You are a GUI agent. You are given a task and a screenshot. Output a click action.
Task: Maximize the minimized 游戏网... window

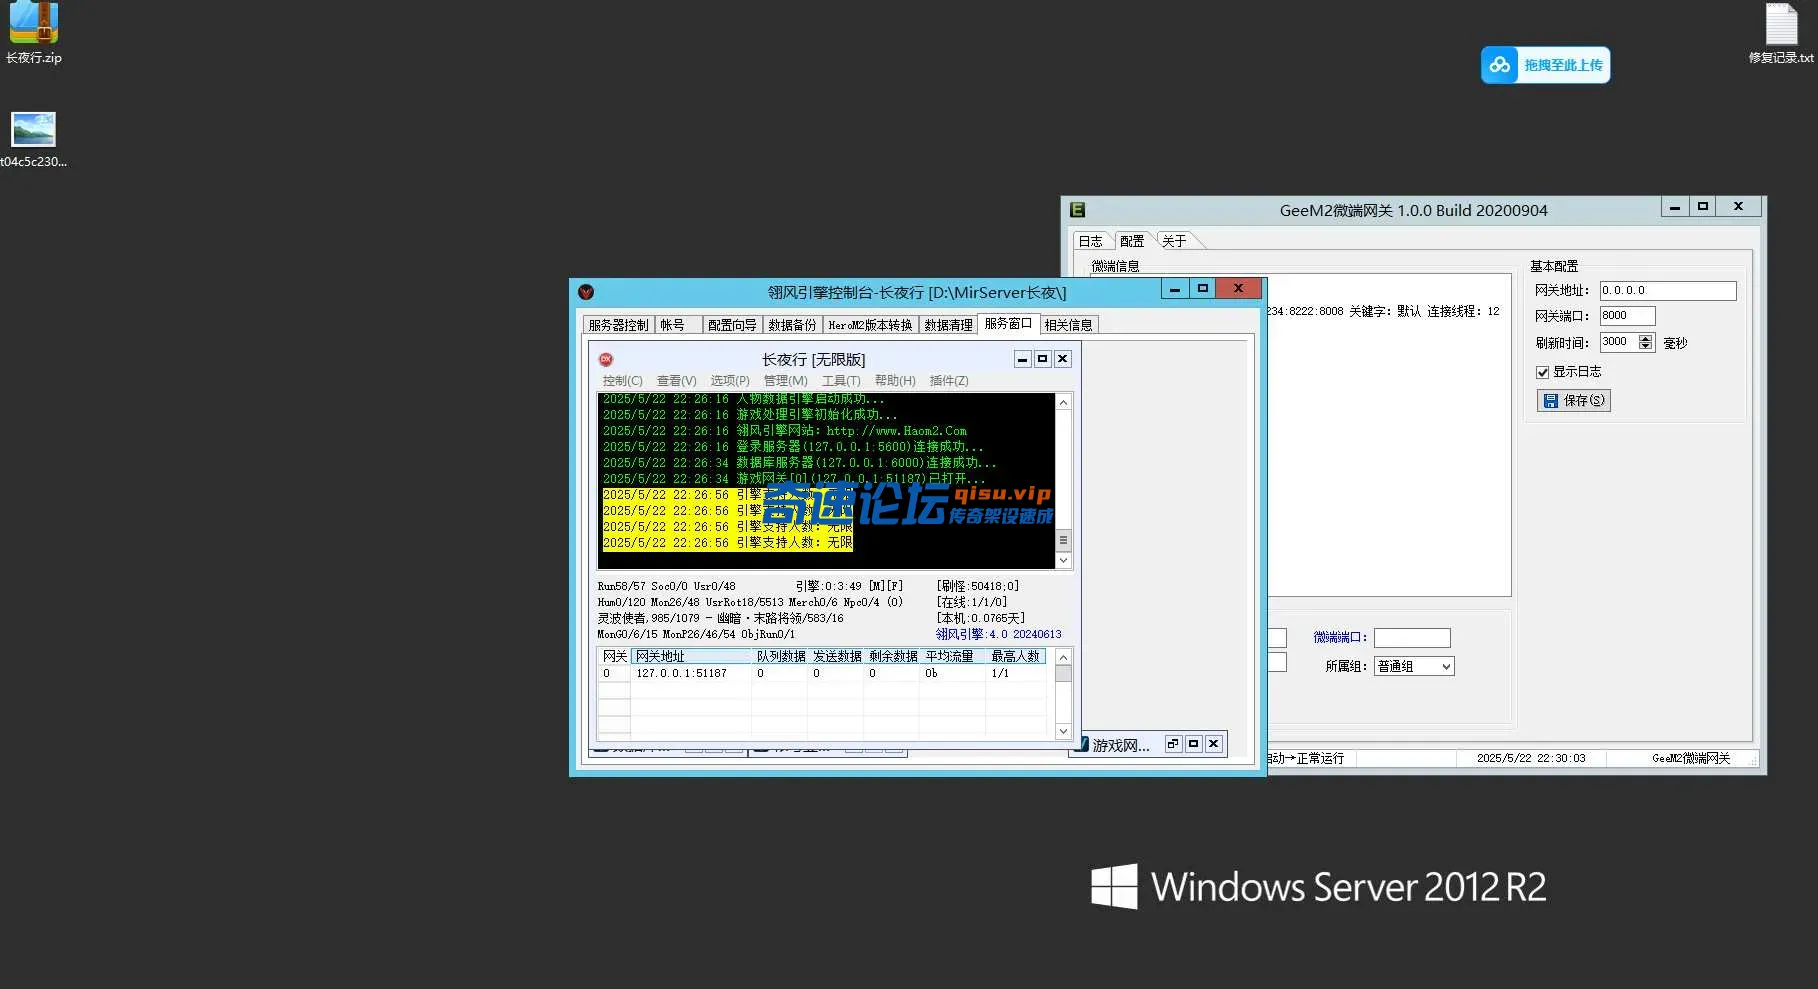[x=1193, y=744]
